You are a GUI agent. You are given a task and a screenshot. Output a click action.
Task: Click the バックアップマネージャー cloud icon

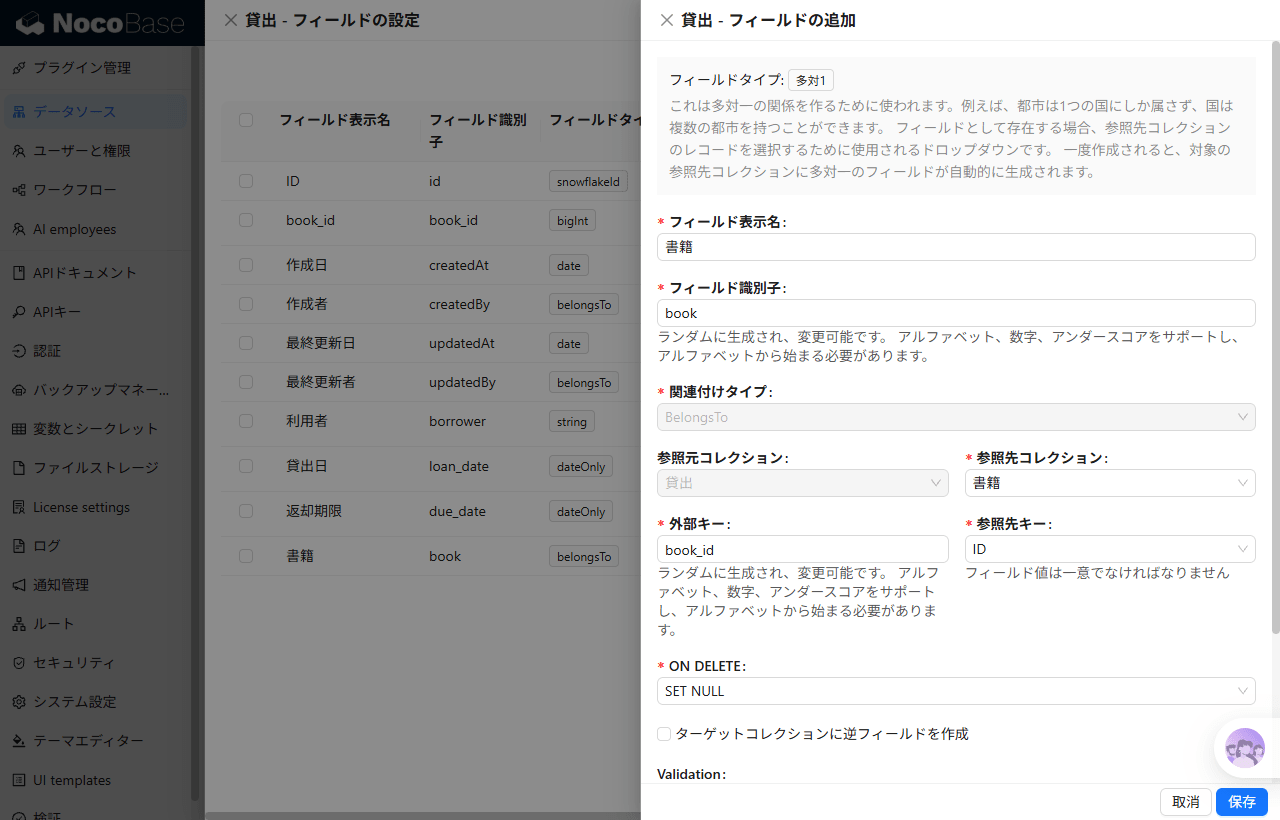click(19, 390)
